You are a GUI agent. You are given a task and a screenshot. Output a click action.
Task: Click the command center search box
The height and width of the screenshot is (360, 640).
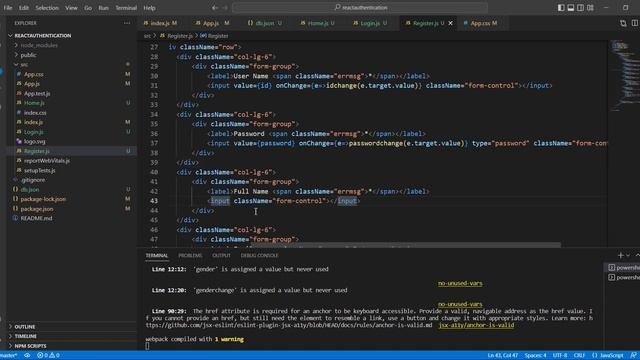tap(360, 8)
